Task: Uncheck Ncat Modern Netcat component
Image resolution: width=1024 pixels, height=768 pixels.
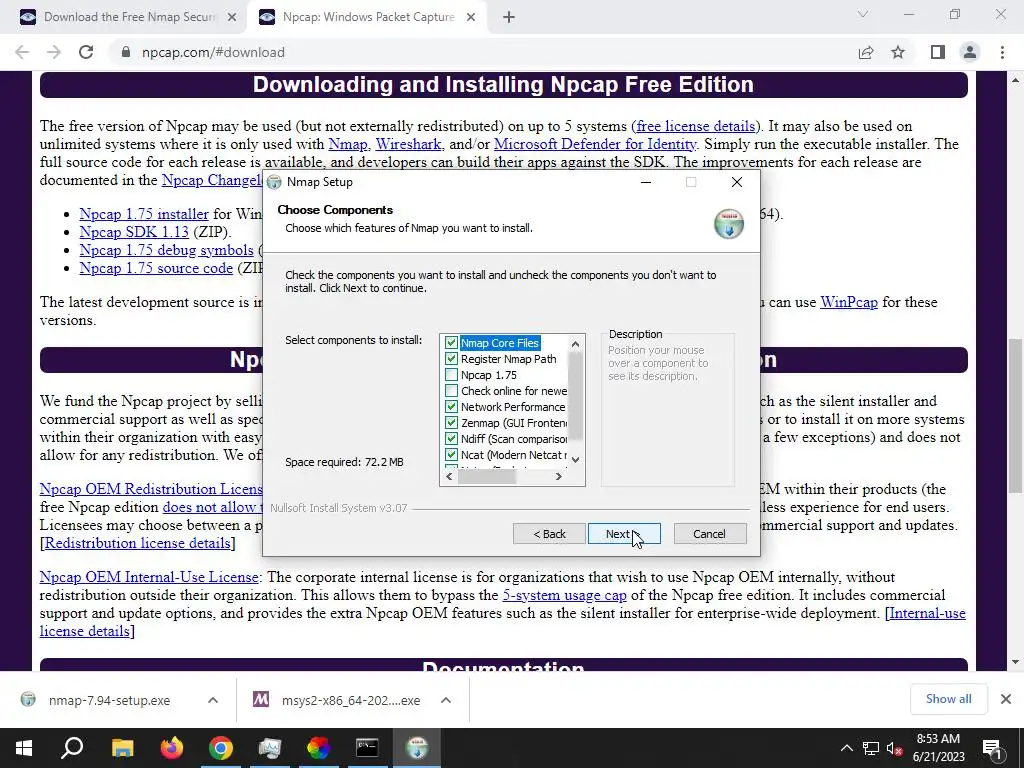Action: pyautogui.click(x=451, y=455)
